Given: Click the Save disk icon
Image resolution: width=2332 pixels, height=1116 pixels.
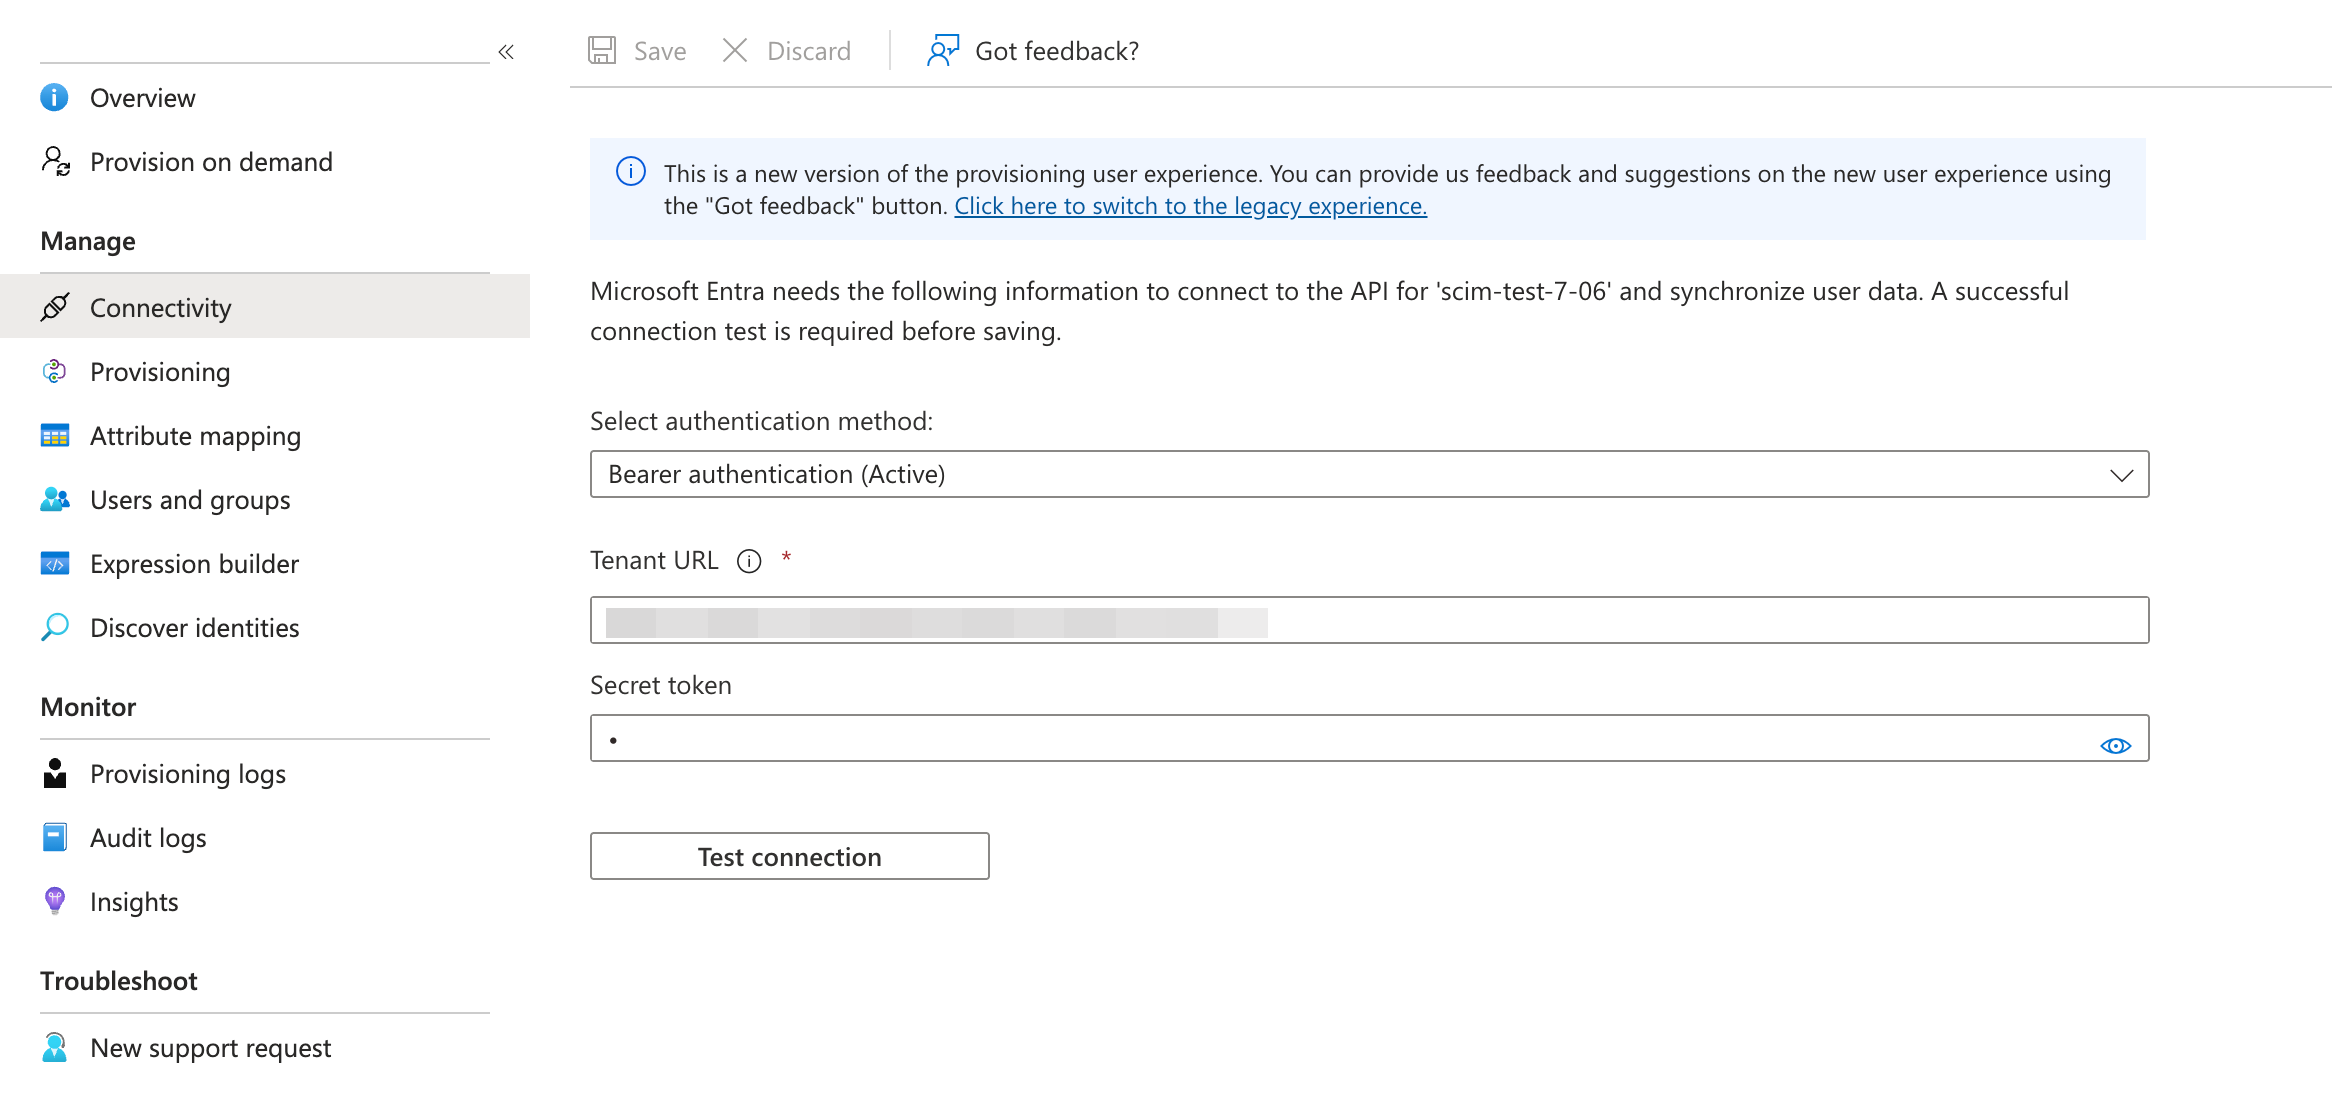Looking at the screenshot, I should 602,50.
